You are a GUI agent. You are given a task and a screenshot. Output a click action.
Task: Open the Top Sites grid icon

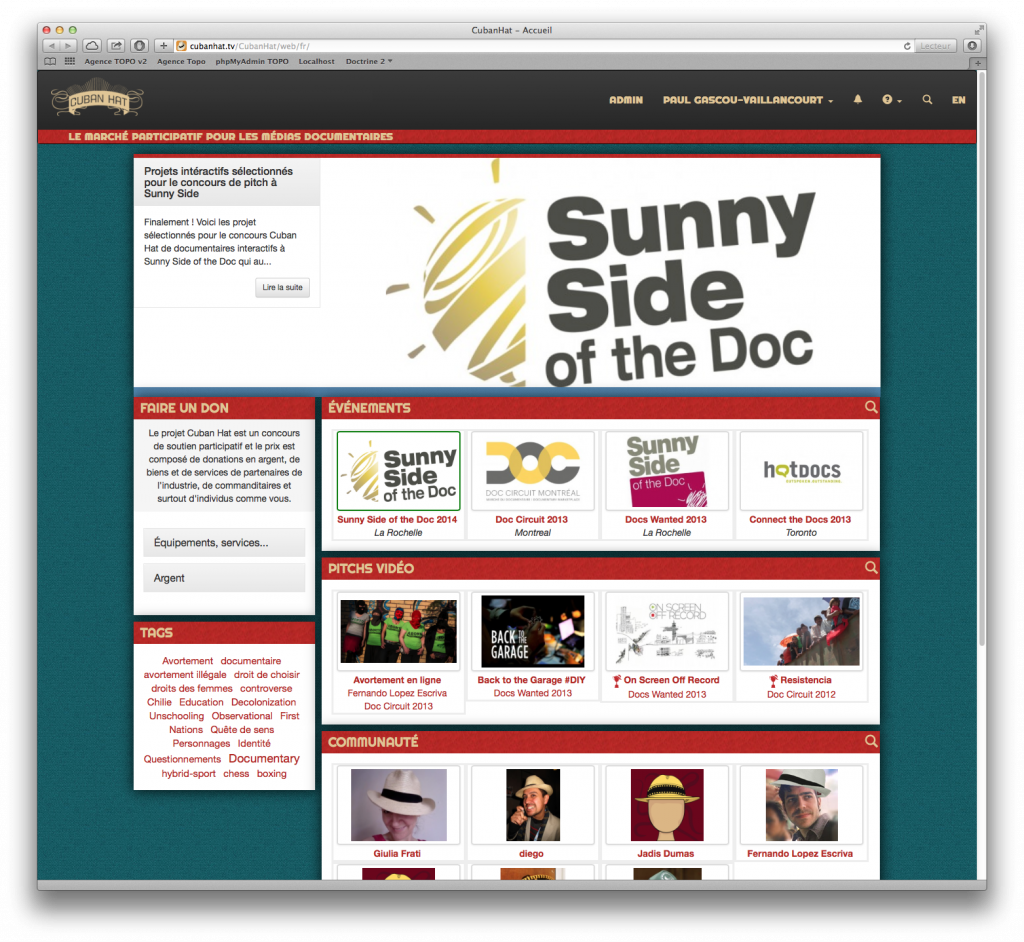[69, 61]
